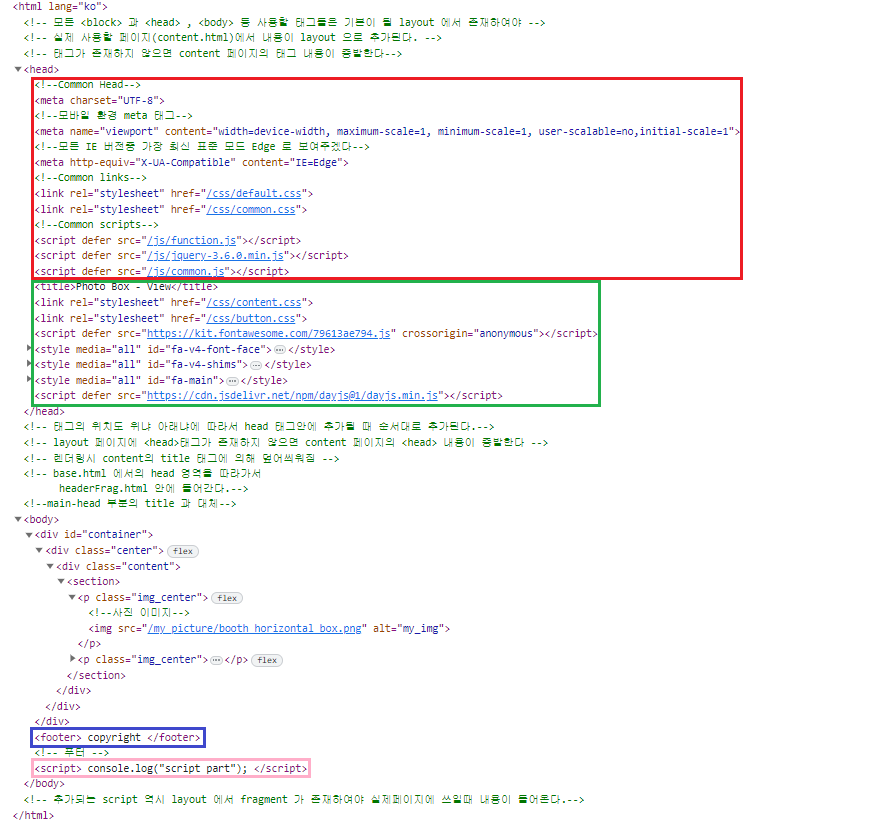Click flex badge on first p img_center
The width and height of the screenshot is (895, 833).
(227, 598)
